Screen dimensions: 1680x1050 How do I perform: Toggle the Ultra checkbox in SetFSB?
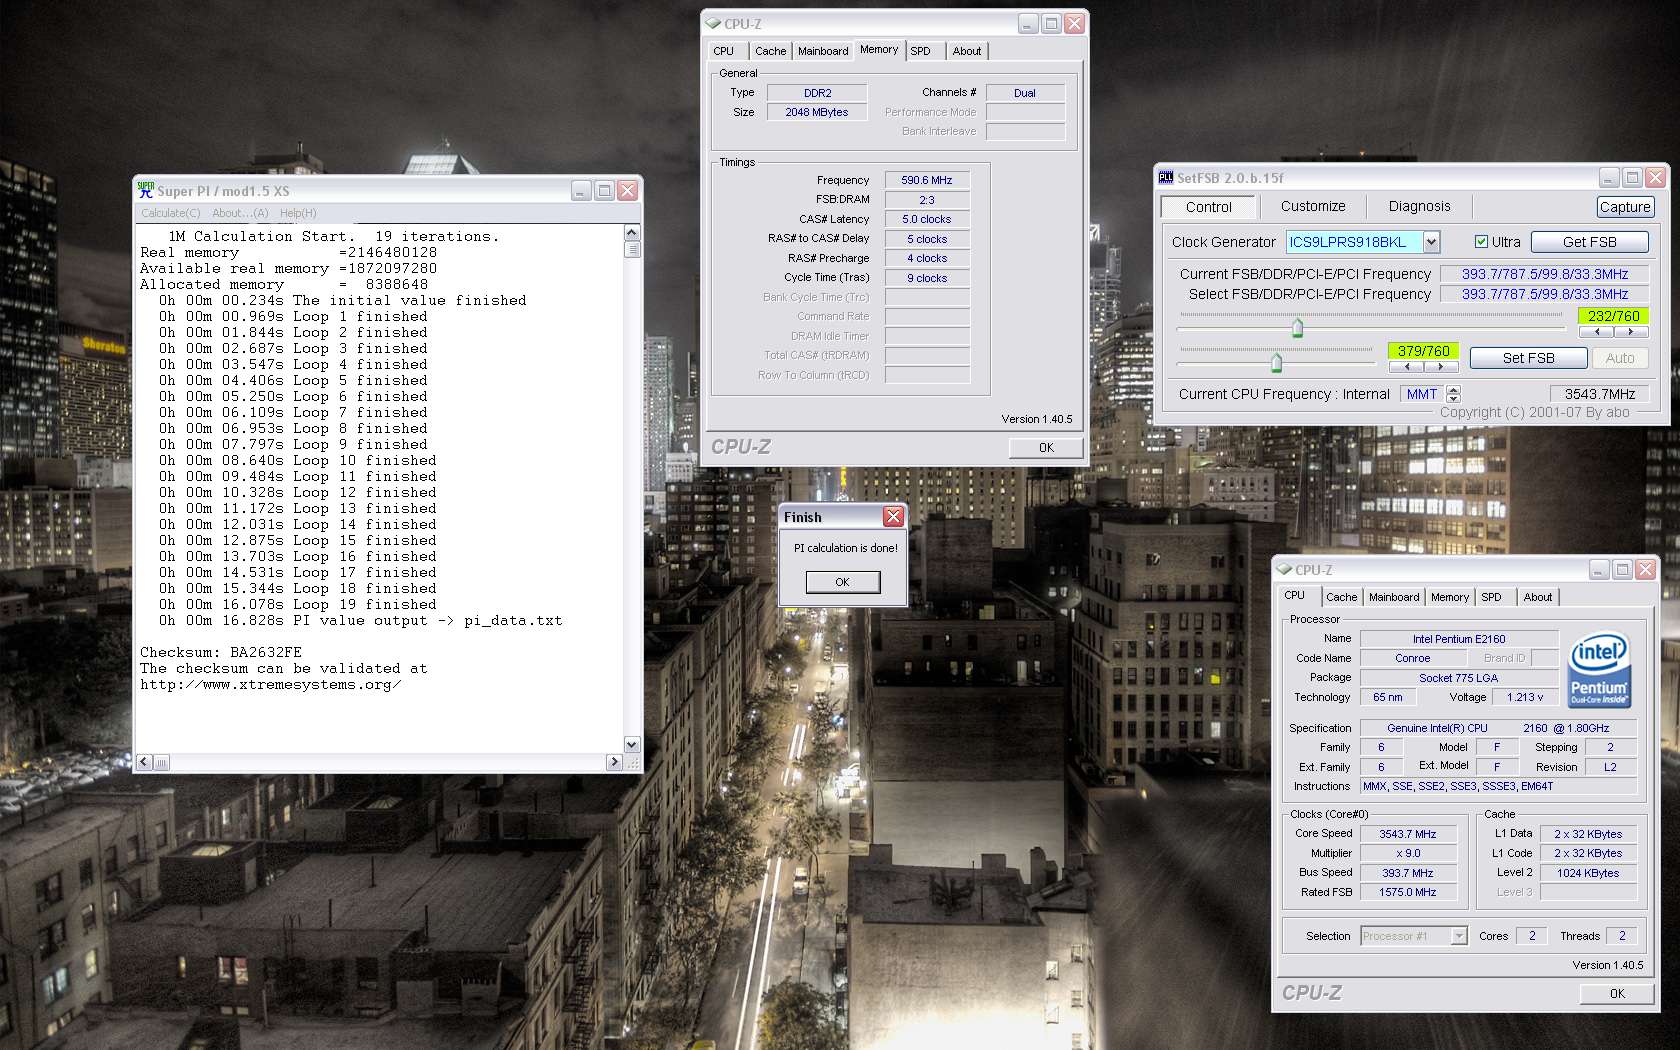tap(1481, 241)
